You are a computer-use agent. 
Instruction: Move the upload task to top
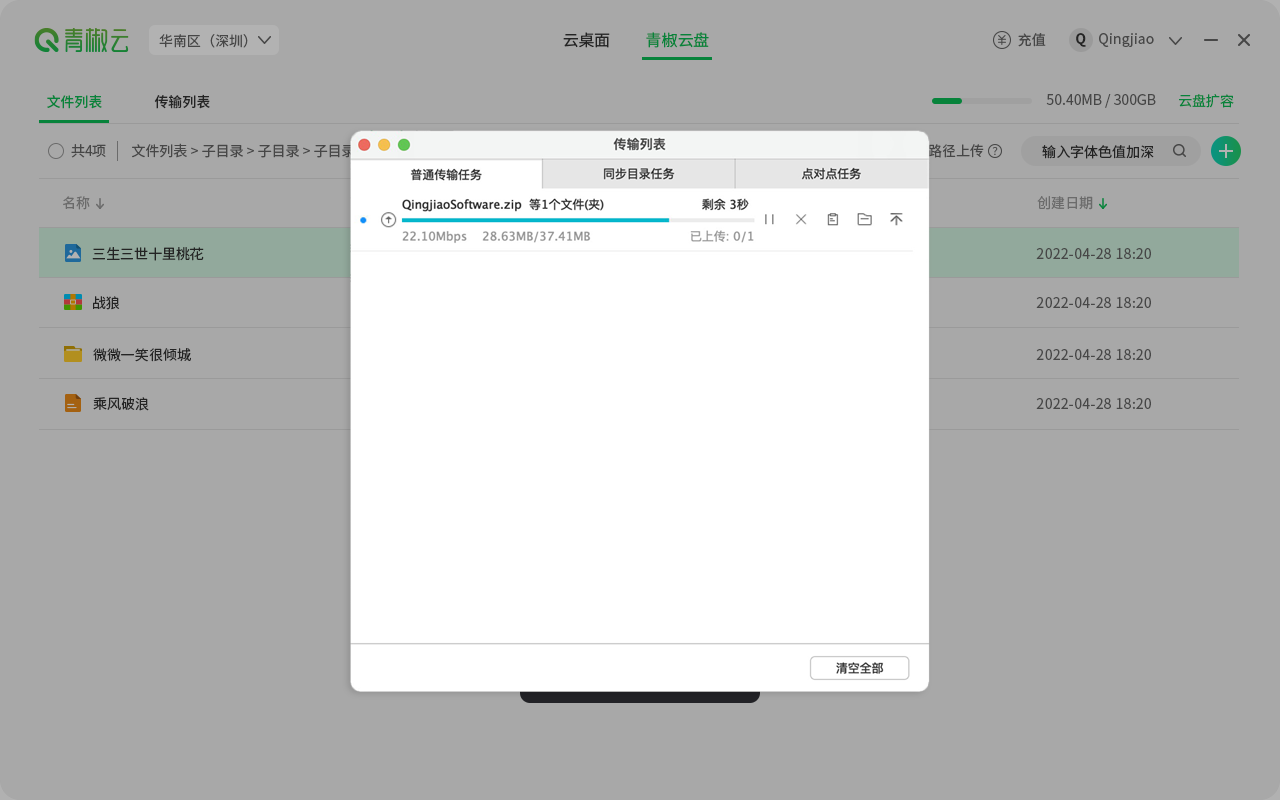tap(896, 219)
